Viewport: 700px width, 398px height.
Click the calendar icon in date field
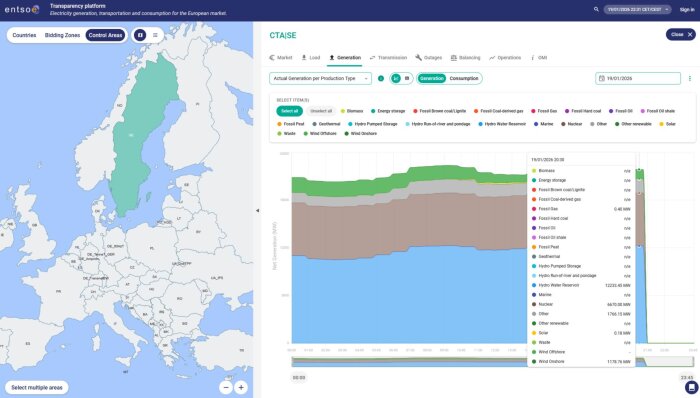(x=601, y=79)
